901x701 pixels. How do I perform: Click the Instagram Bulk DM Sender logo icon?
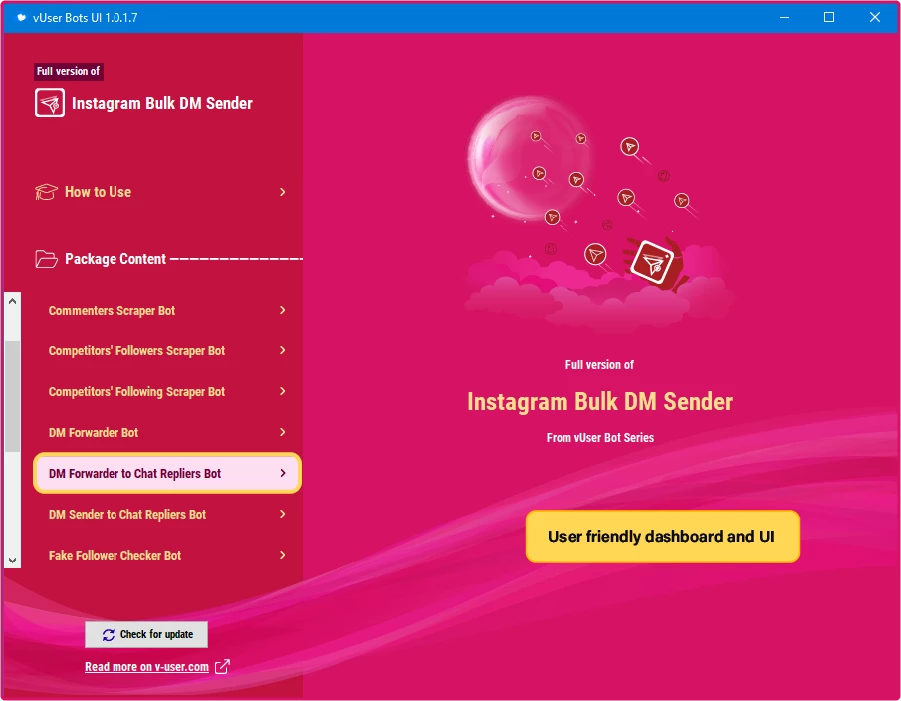pos(49,103)
